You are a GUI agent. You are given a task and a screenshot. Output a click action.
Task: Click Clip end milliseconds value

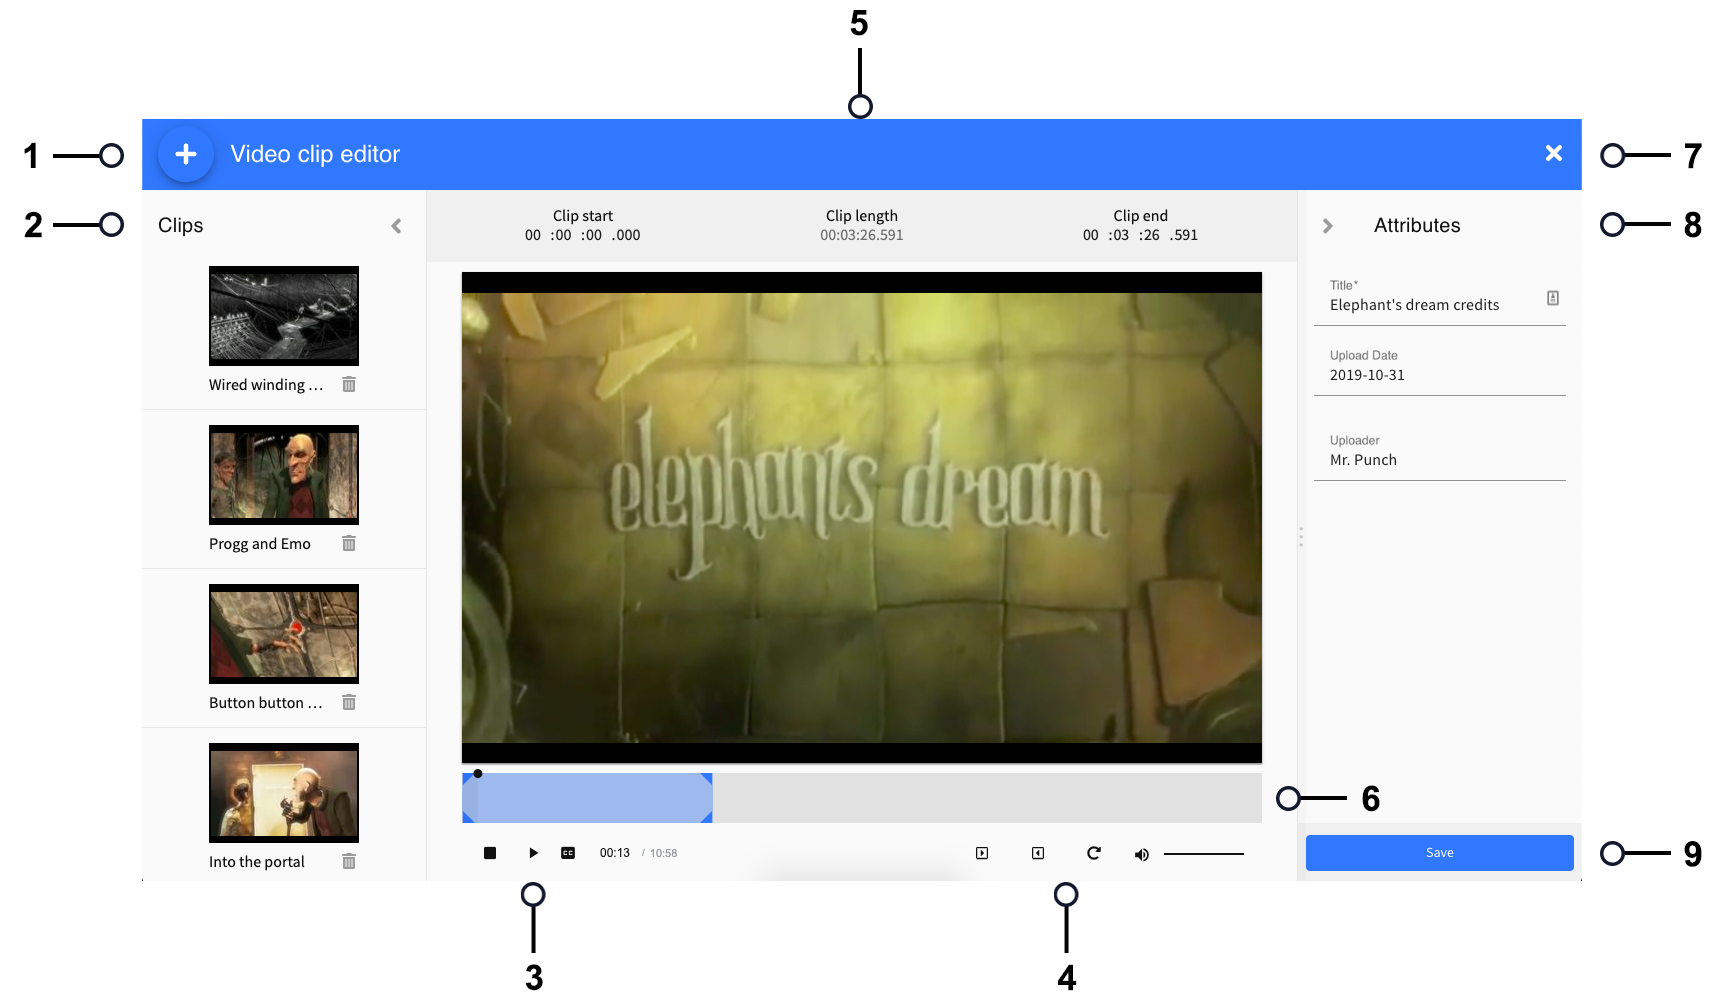1184,235
